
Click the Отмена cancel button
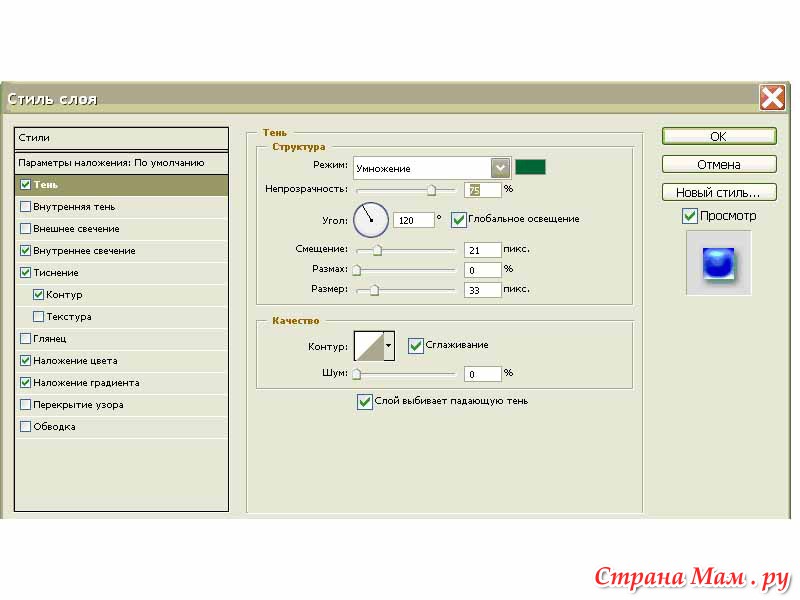pyautogui.click(x=719, y=164)
